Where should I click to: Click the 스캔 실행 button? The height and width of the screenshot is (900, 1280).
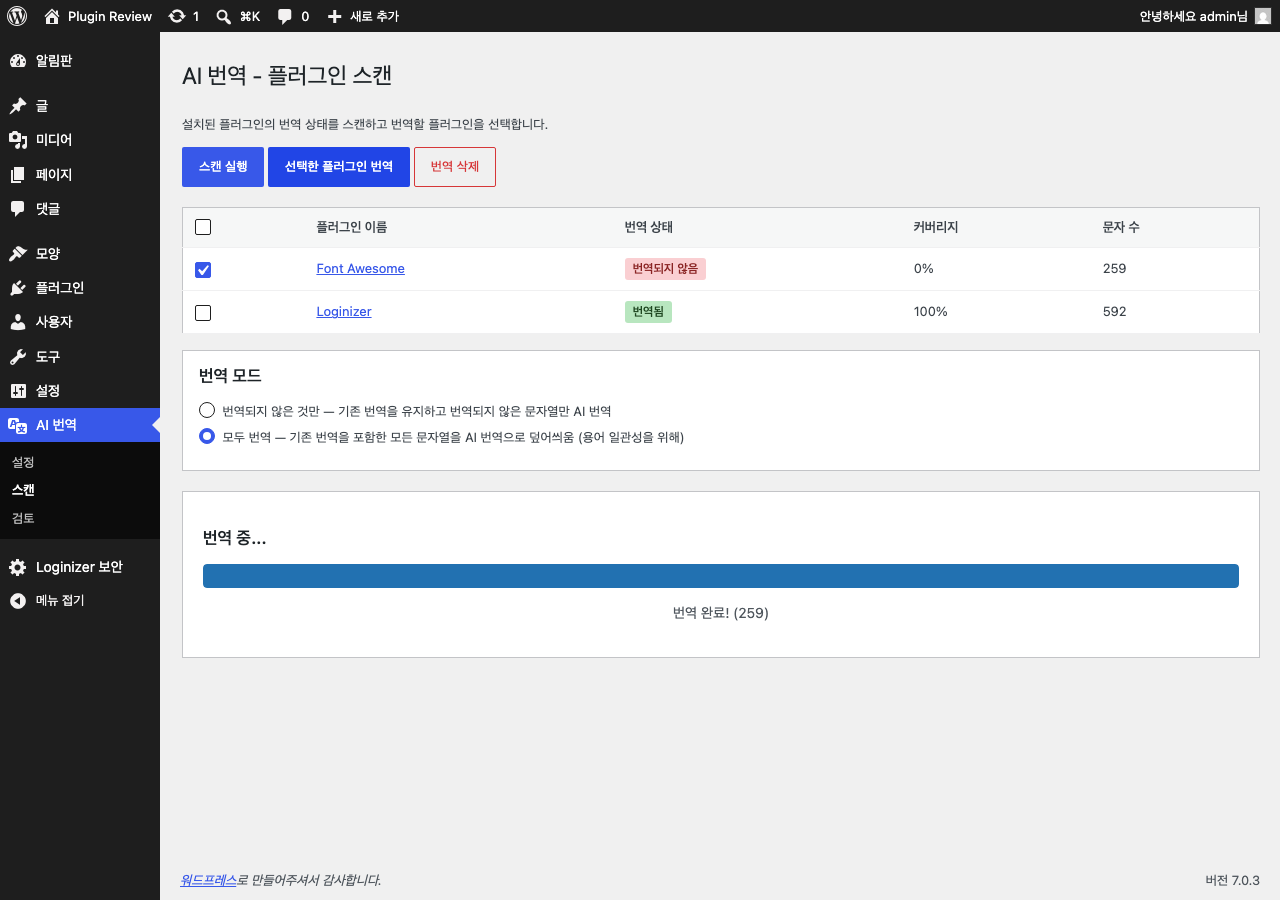tap(223, 167)
